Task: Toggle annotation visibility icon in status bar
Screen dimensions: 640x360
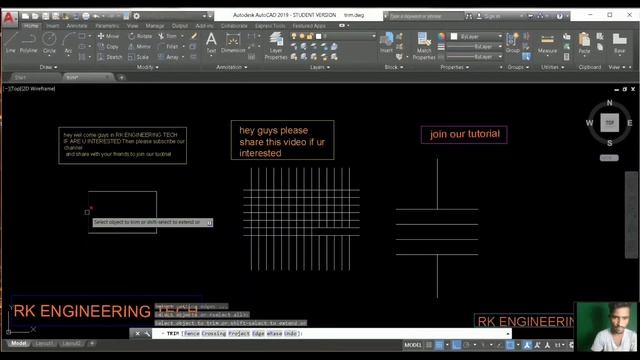Action: coord(527,345)
